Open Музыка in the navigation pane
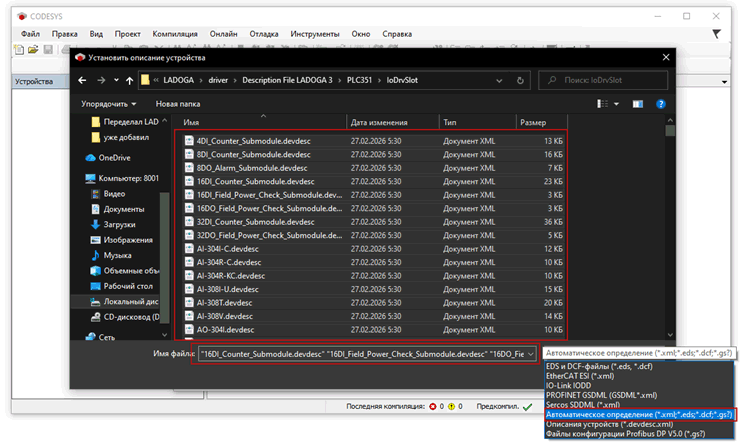 coord(117,255)
